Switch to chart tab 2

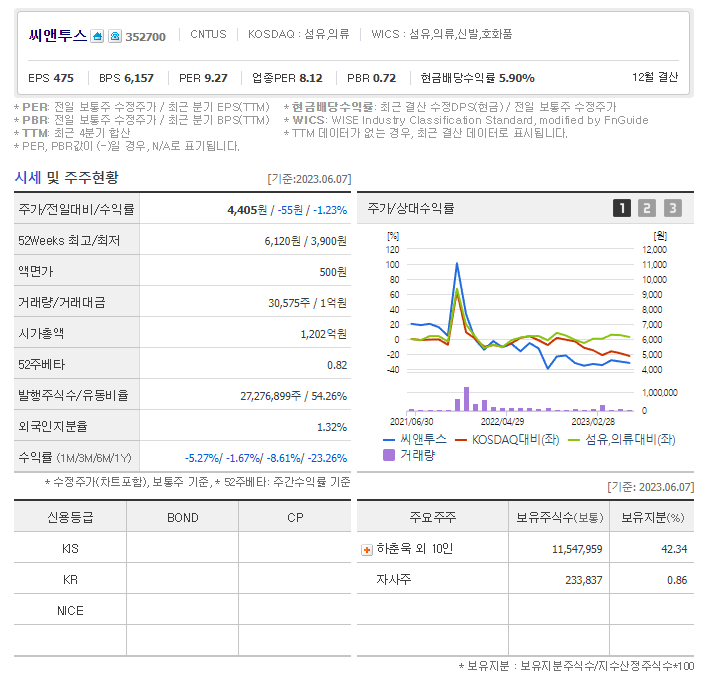[647, 208]
